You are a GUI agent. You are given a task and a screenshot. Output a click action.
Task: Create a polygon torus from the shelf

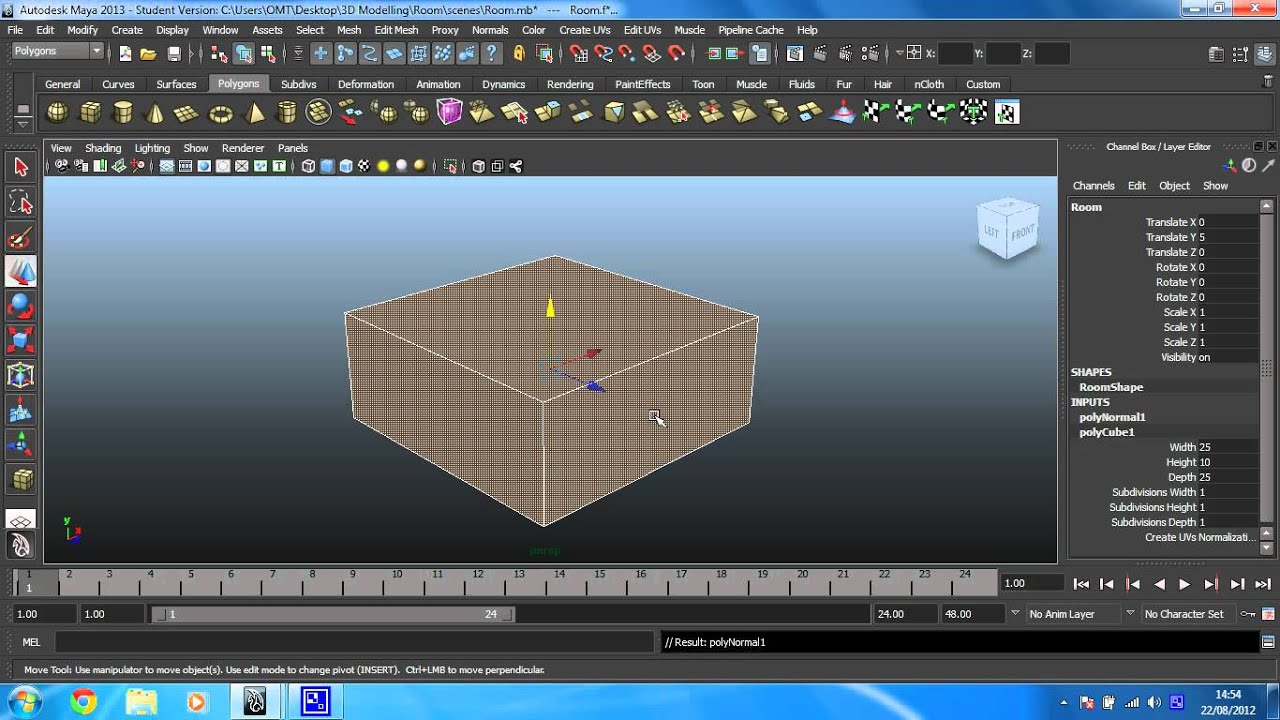[219, 111]
